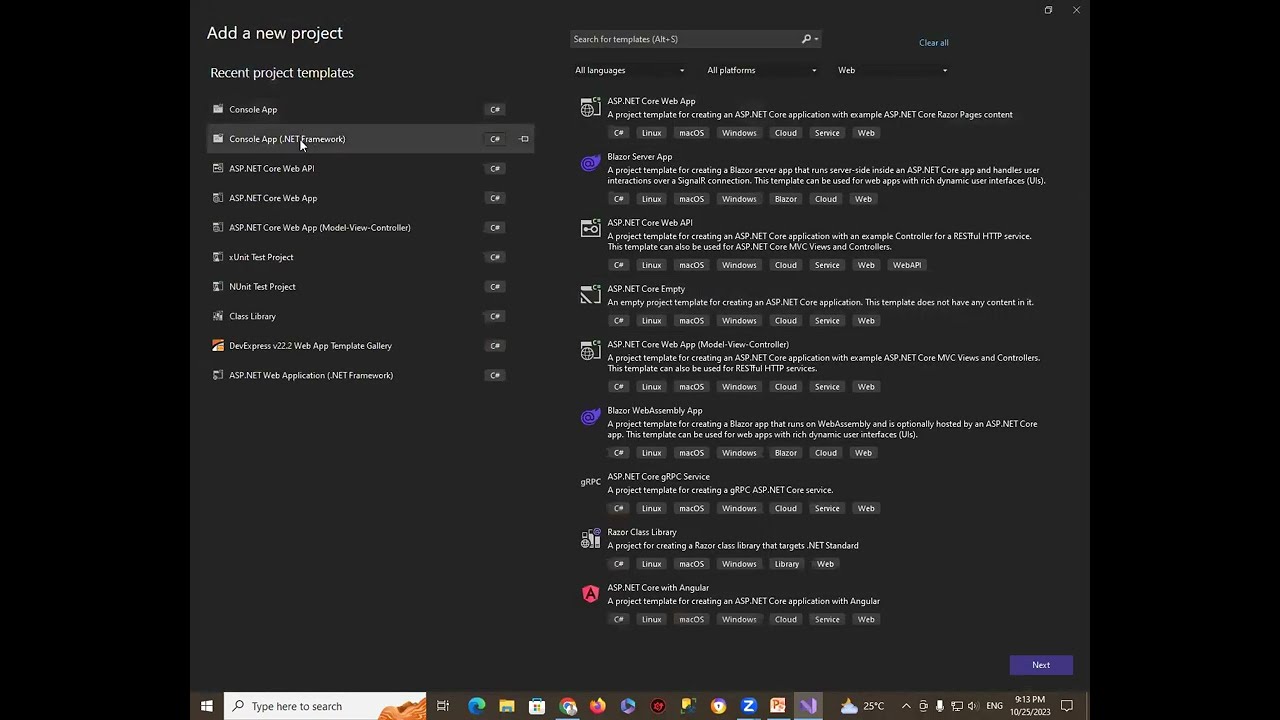The width and height of the screenshot is (1280, 720).
Task: Open File Explorer from the taskbar
Action: (x=507, y=706)
